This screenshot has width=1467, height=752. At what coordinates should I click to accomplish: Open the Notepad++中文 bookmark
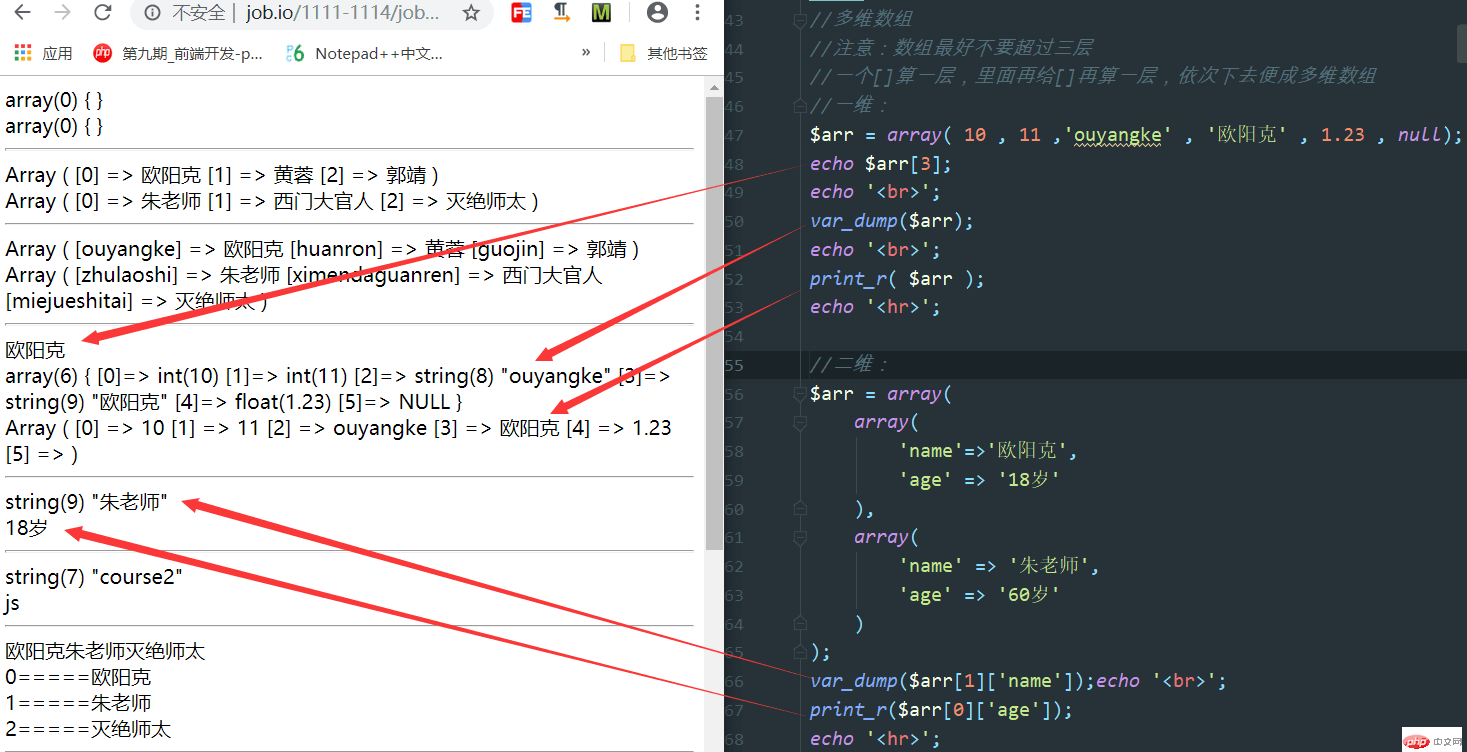tap(364, 53)
